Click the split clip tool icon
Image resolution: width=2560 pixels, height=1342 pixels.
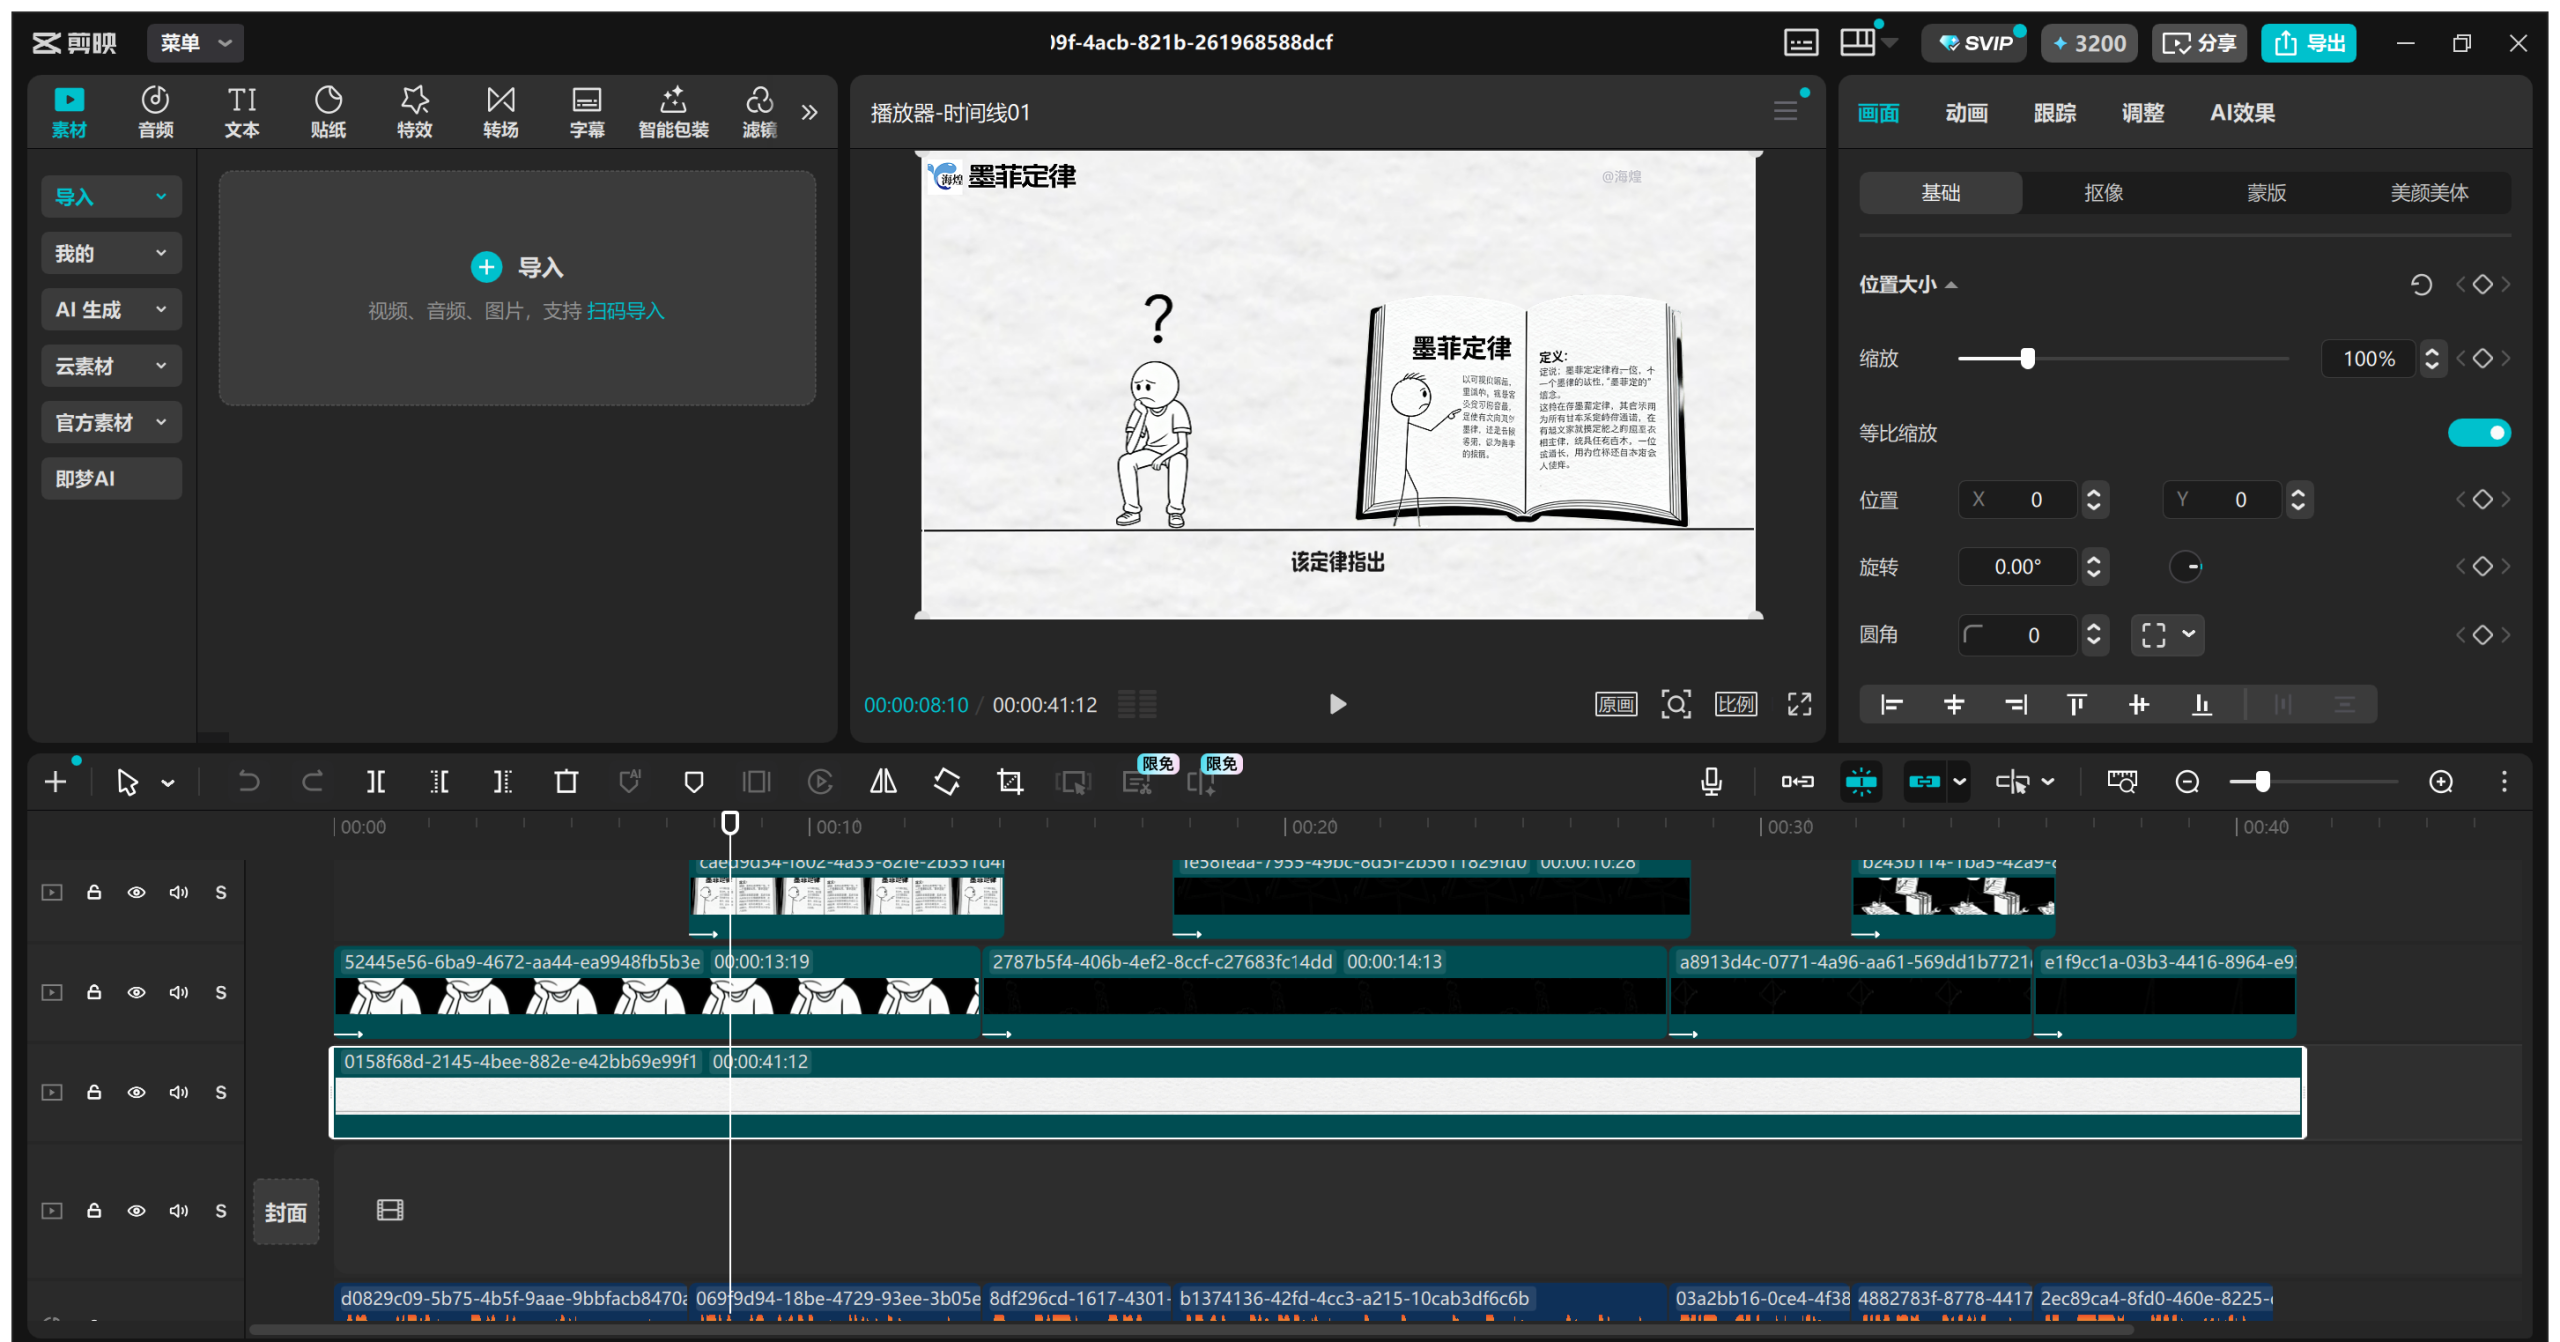point(376,782)
